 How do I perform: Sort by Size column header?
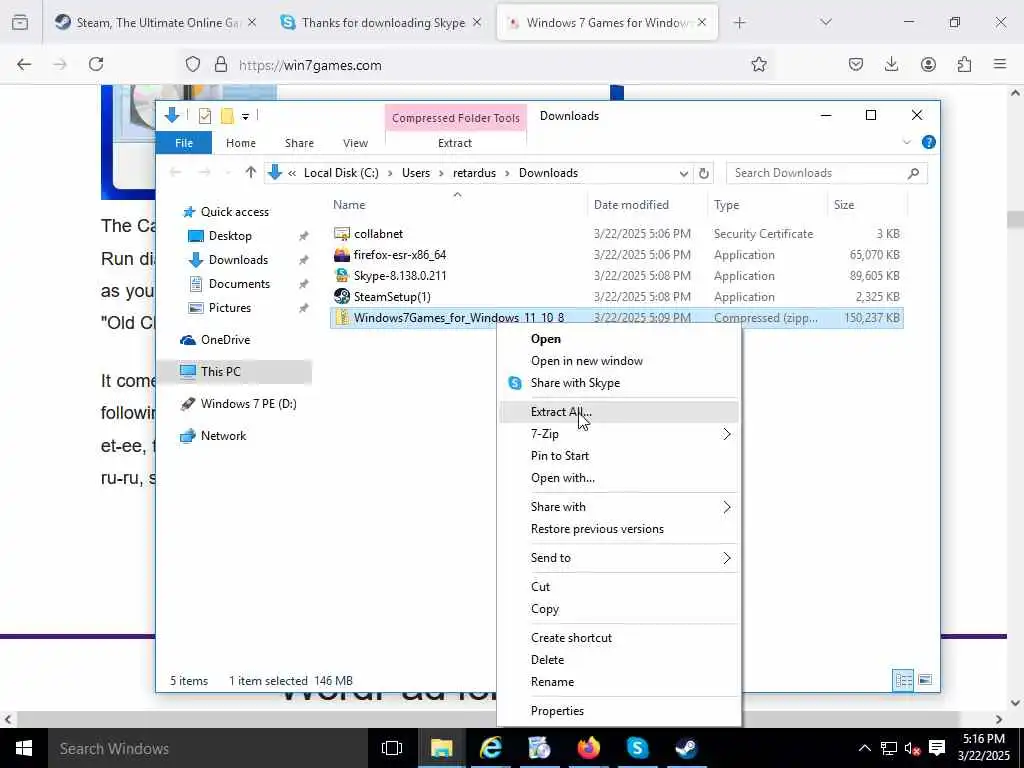844,205
